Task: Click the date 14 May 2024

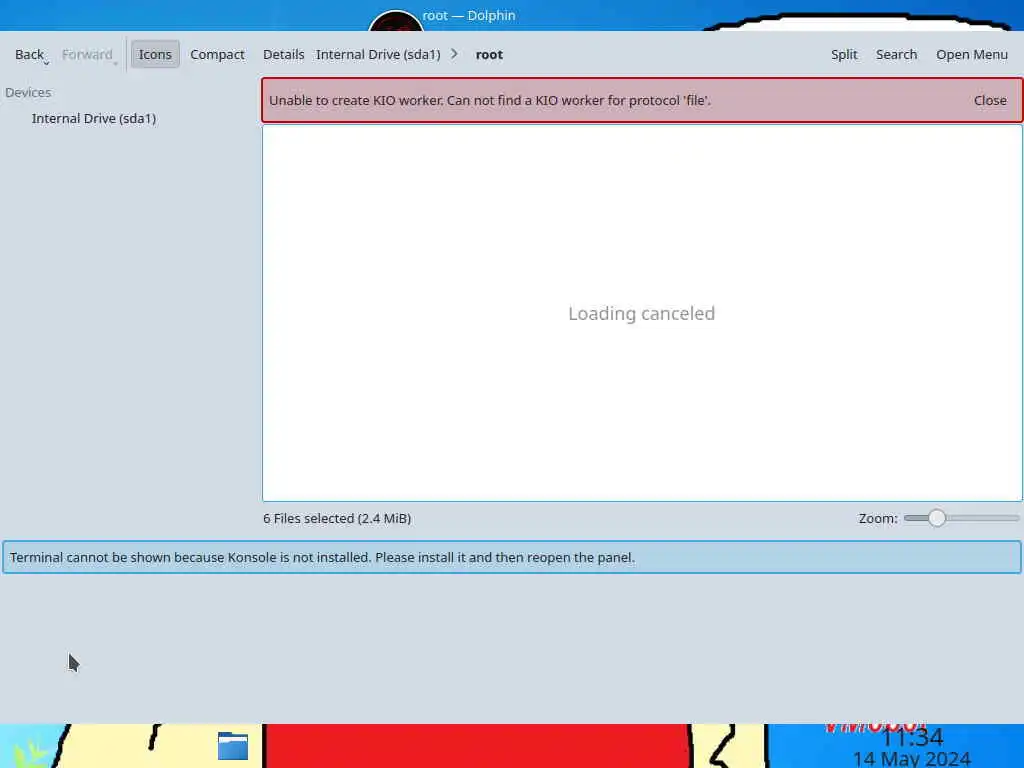Action: pos(912,760)
